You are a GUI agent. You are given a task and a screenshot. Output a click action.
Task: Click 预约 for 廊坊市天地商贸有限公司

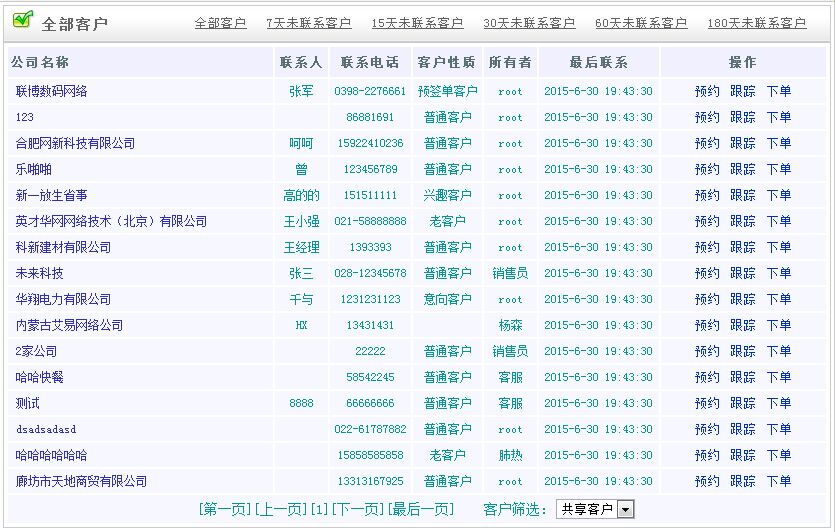(707, 481)
